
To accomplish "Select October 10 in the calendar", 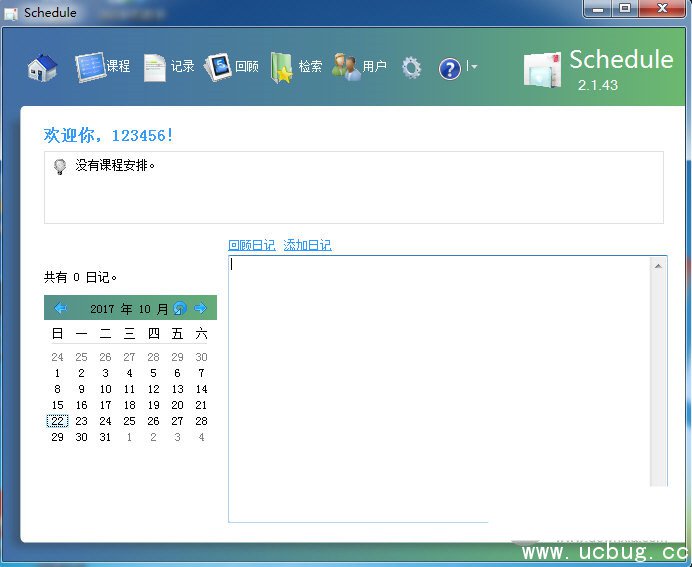I will pos(105,389).
